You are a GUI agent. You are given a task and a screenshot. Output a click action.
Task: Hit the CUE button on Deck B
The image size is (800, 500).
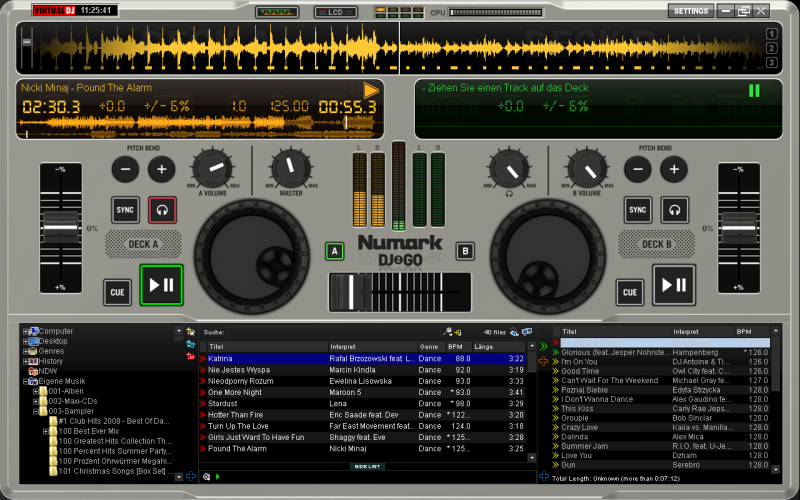(630, 292)
